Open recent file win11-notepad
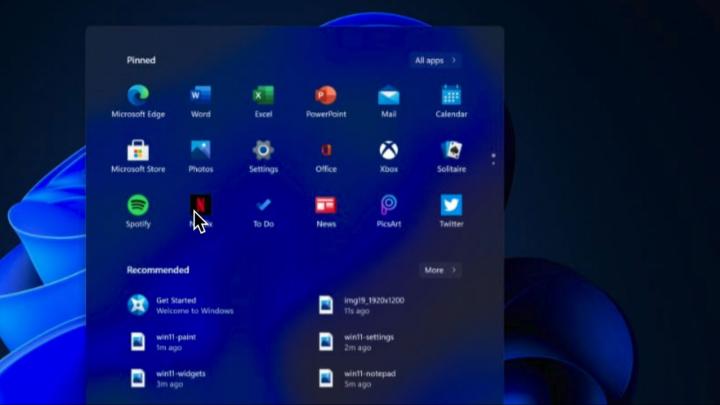The height and width of the screenshot is (405, 720). 357,379
